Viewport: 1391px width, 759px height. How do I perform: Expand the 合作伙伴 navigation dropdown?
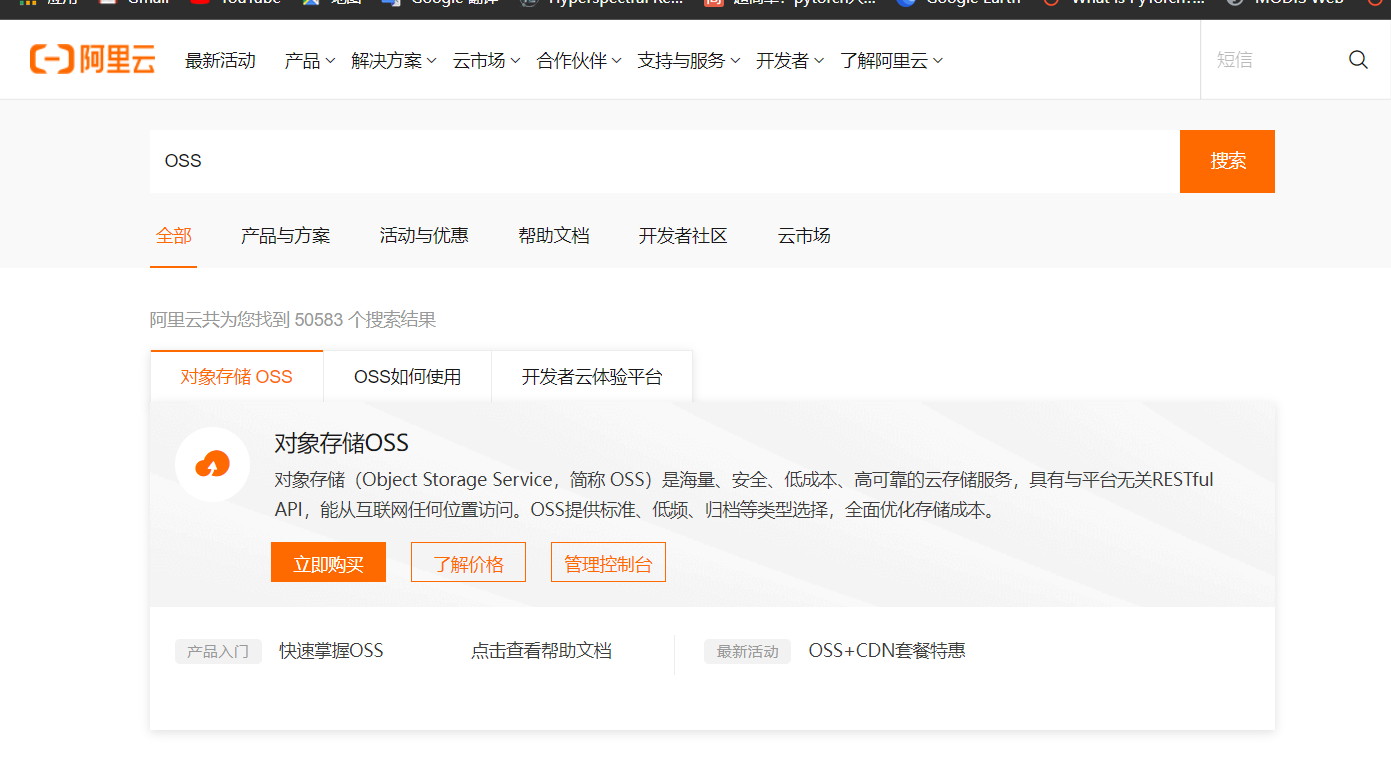tap(579, 61)
